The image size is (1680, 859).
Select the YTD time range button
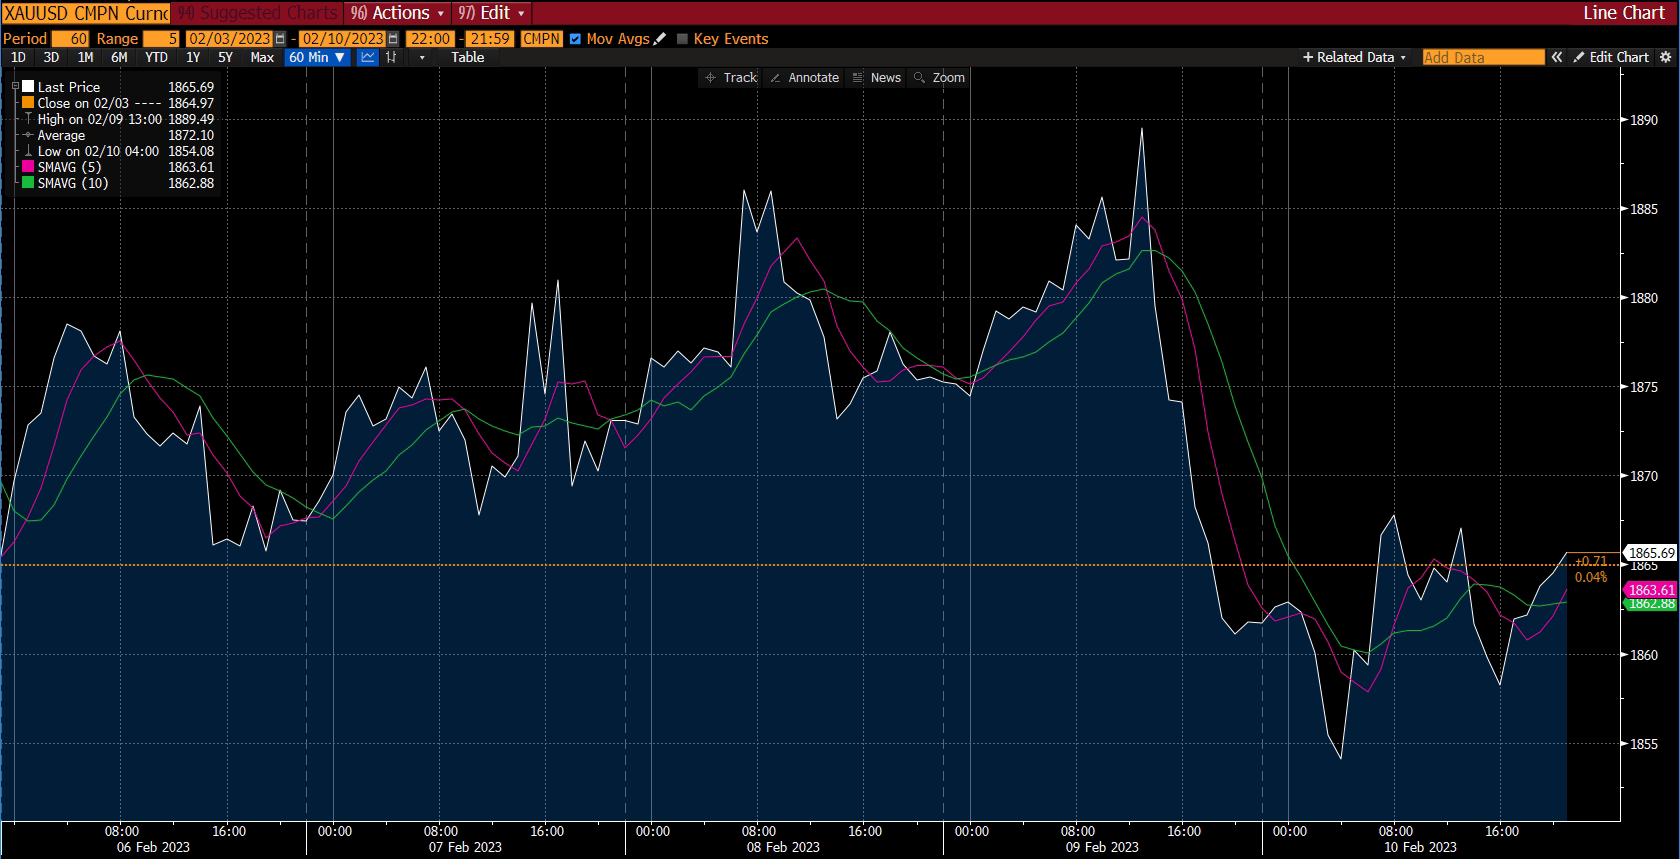(x=156, y=57)
